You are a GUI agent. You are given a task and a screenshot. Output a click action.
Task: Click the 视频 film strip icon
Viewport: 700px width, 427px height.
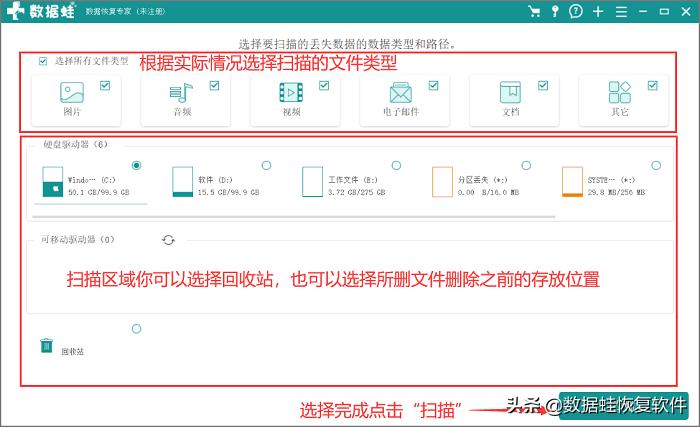291,92
